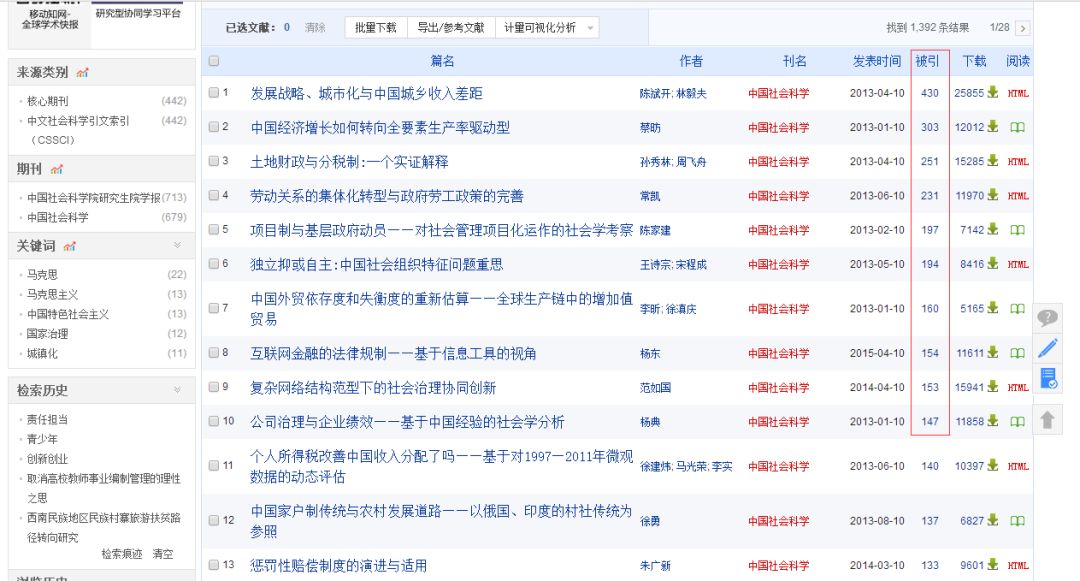1080x581 pixels.
Task: Sort results by 下载 column
Action: click(x=974, y=61)
